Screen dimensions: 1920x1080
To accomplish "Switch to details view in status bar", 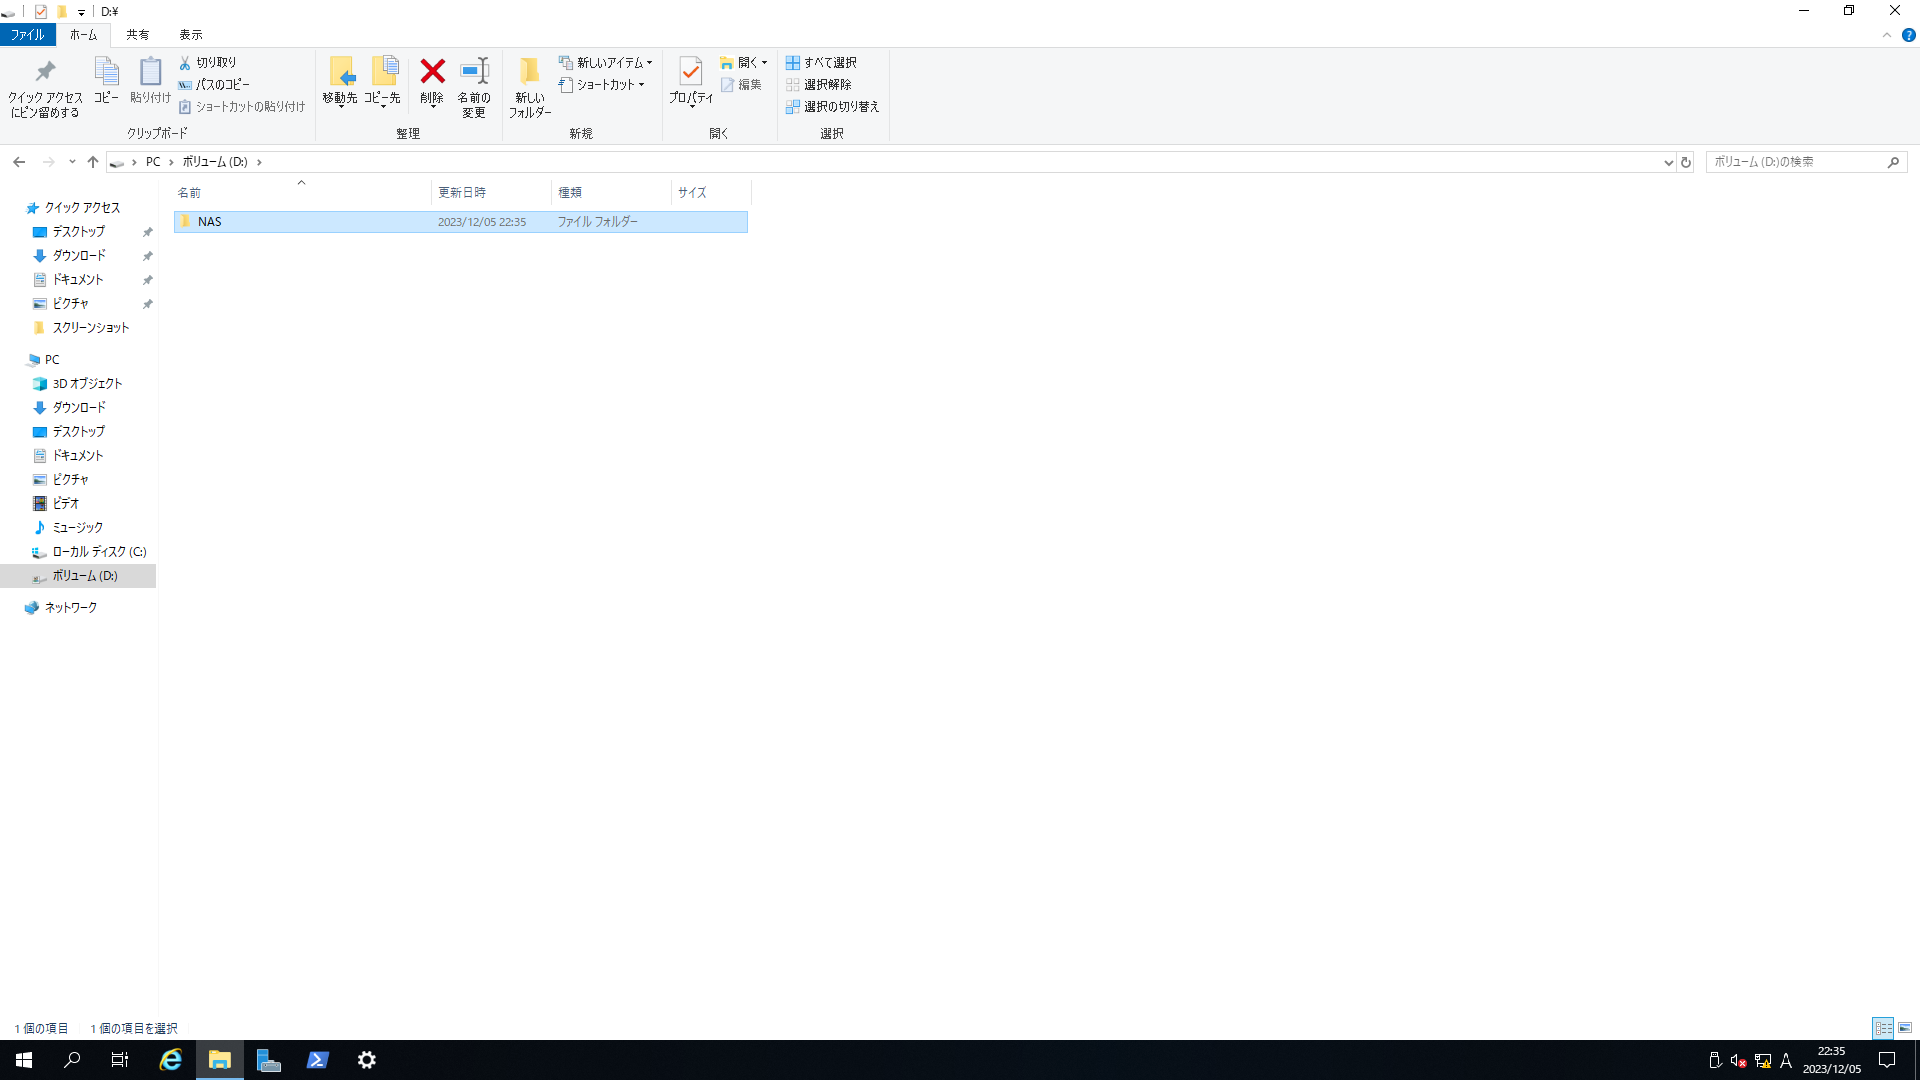I will coord(1883,1028).
